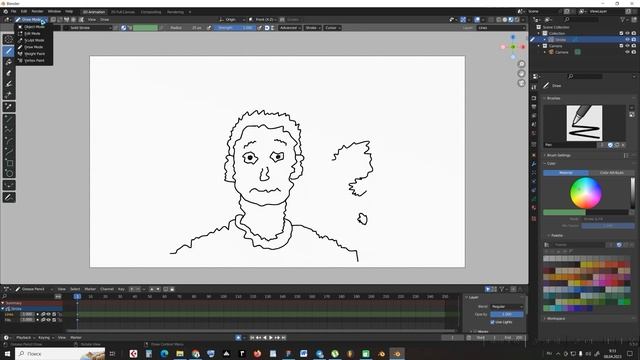Open the Playback popover in timeline
Image resolution: width=640 pixels, height=360 pixels.
coord(25,338)
